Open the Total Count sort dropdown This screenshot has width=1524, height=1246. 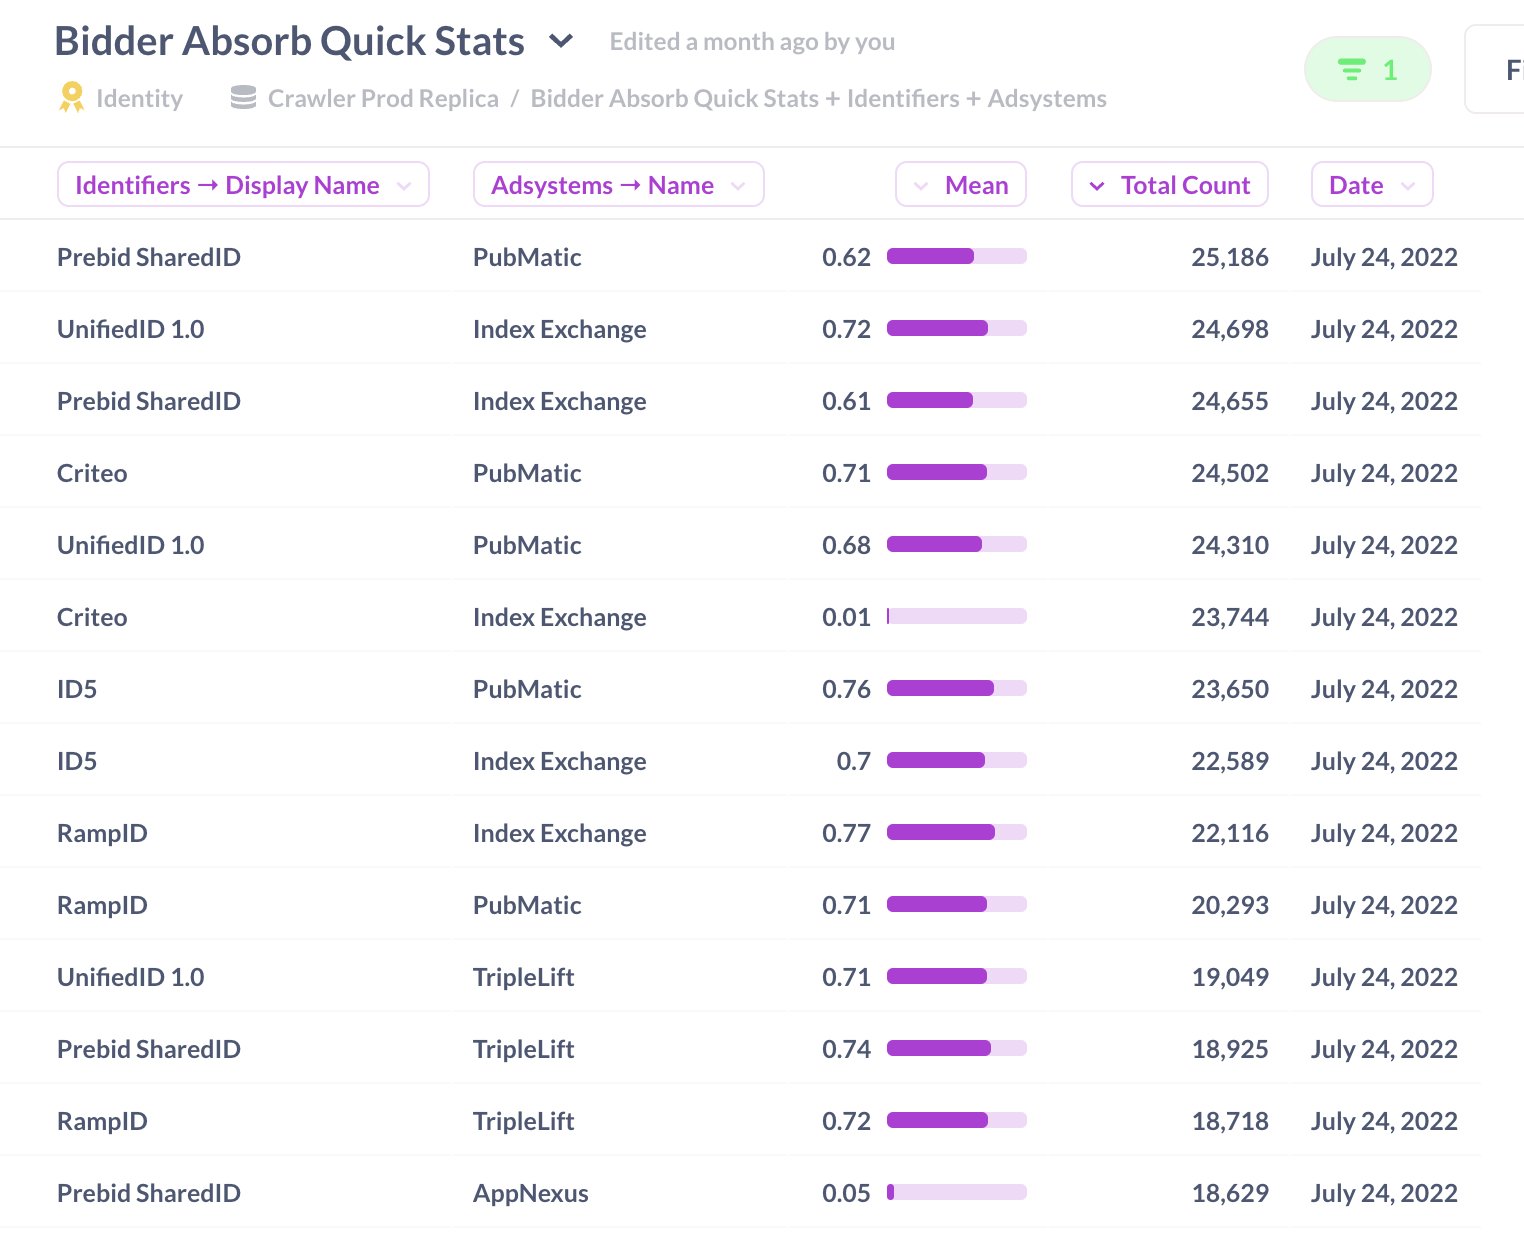pos(1097,185)
